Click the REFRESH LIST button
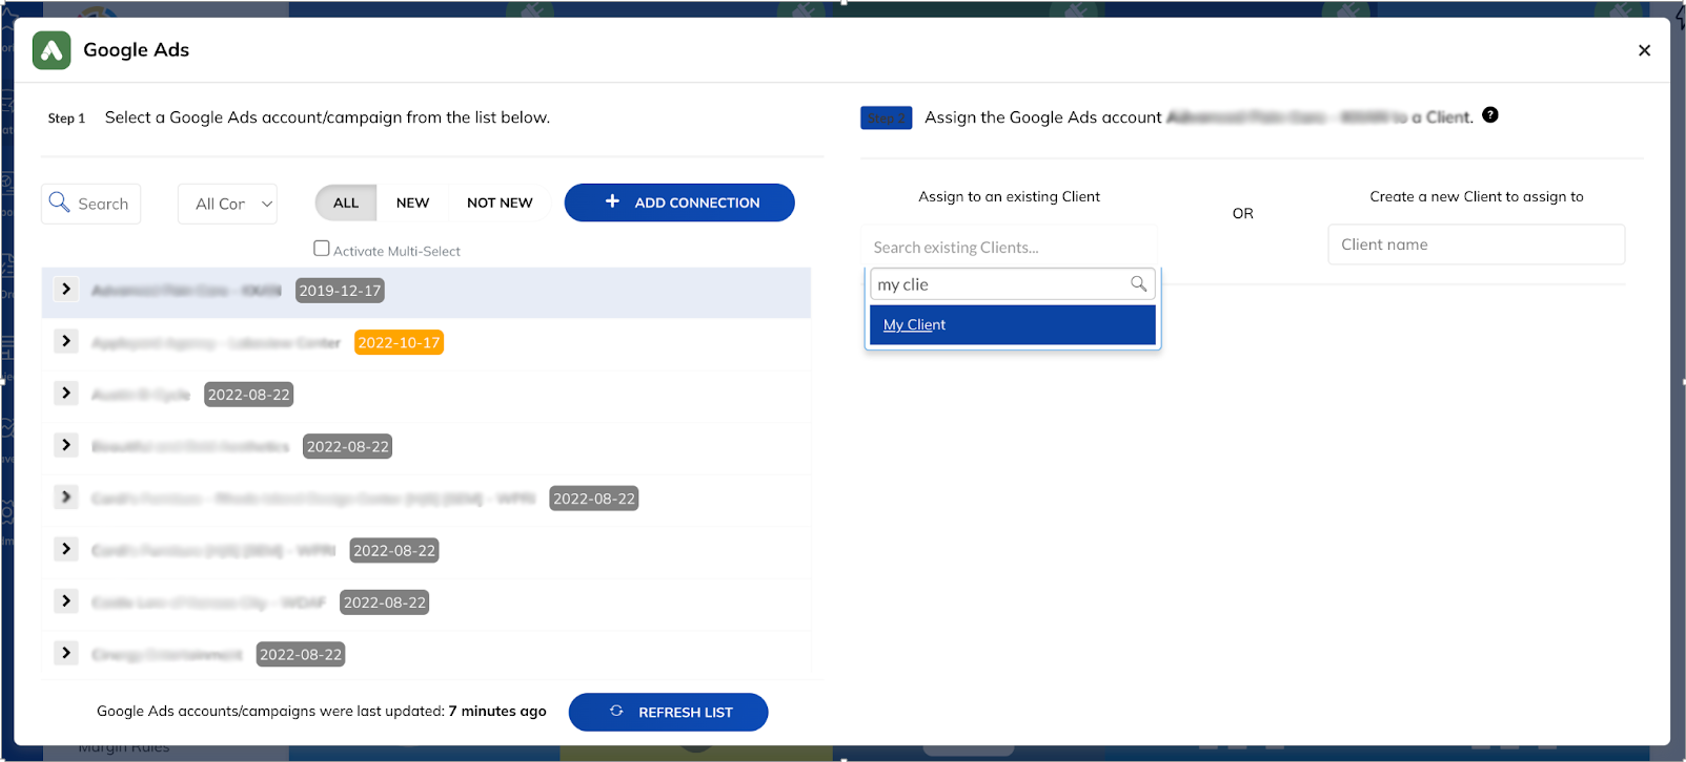 pyautogui.click(x=668, y=712)
